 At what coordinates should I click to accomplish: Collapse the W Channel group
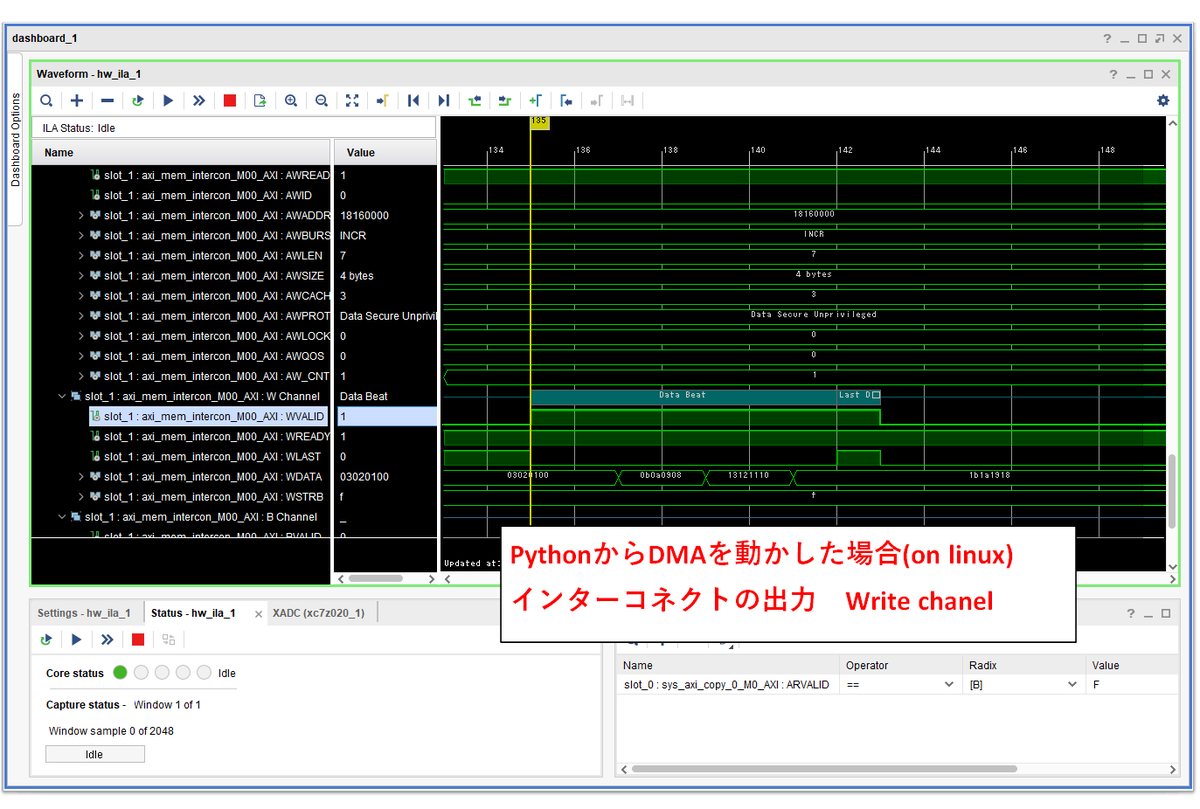(x=62, y=396)
